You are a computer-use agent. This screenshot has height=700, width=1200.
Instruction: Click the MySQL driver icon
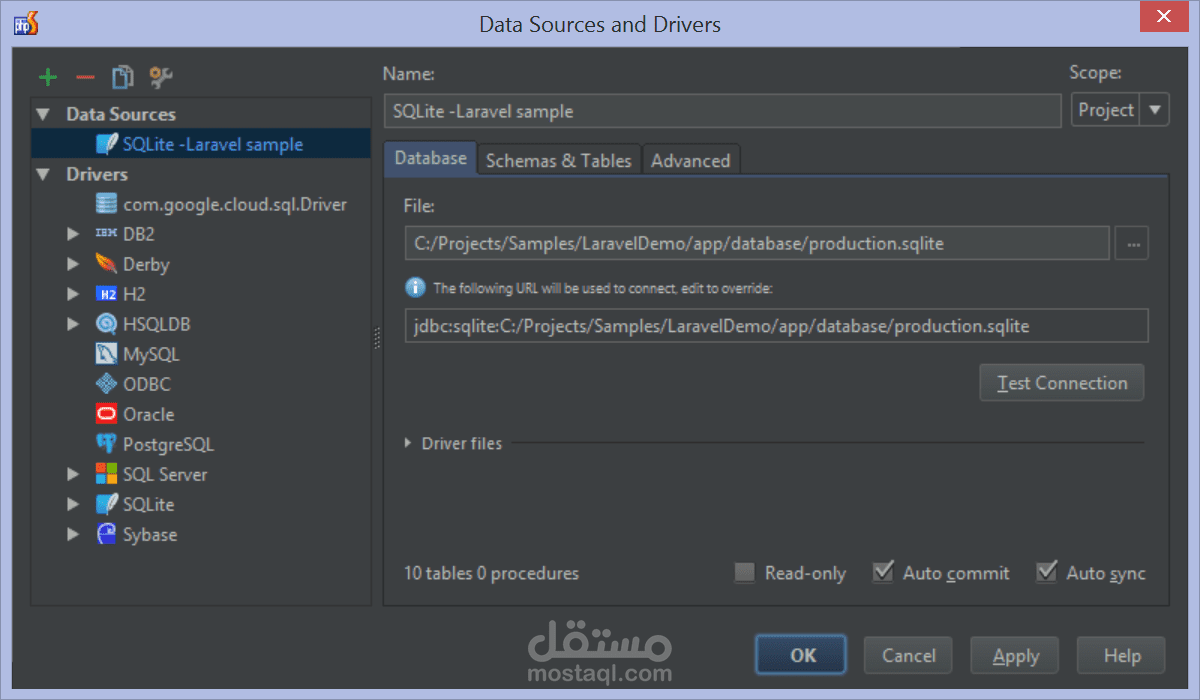point(106,354)
